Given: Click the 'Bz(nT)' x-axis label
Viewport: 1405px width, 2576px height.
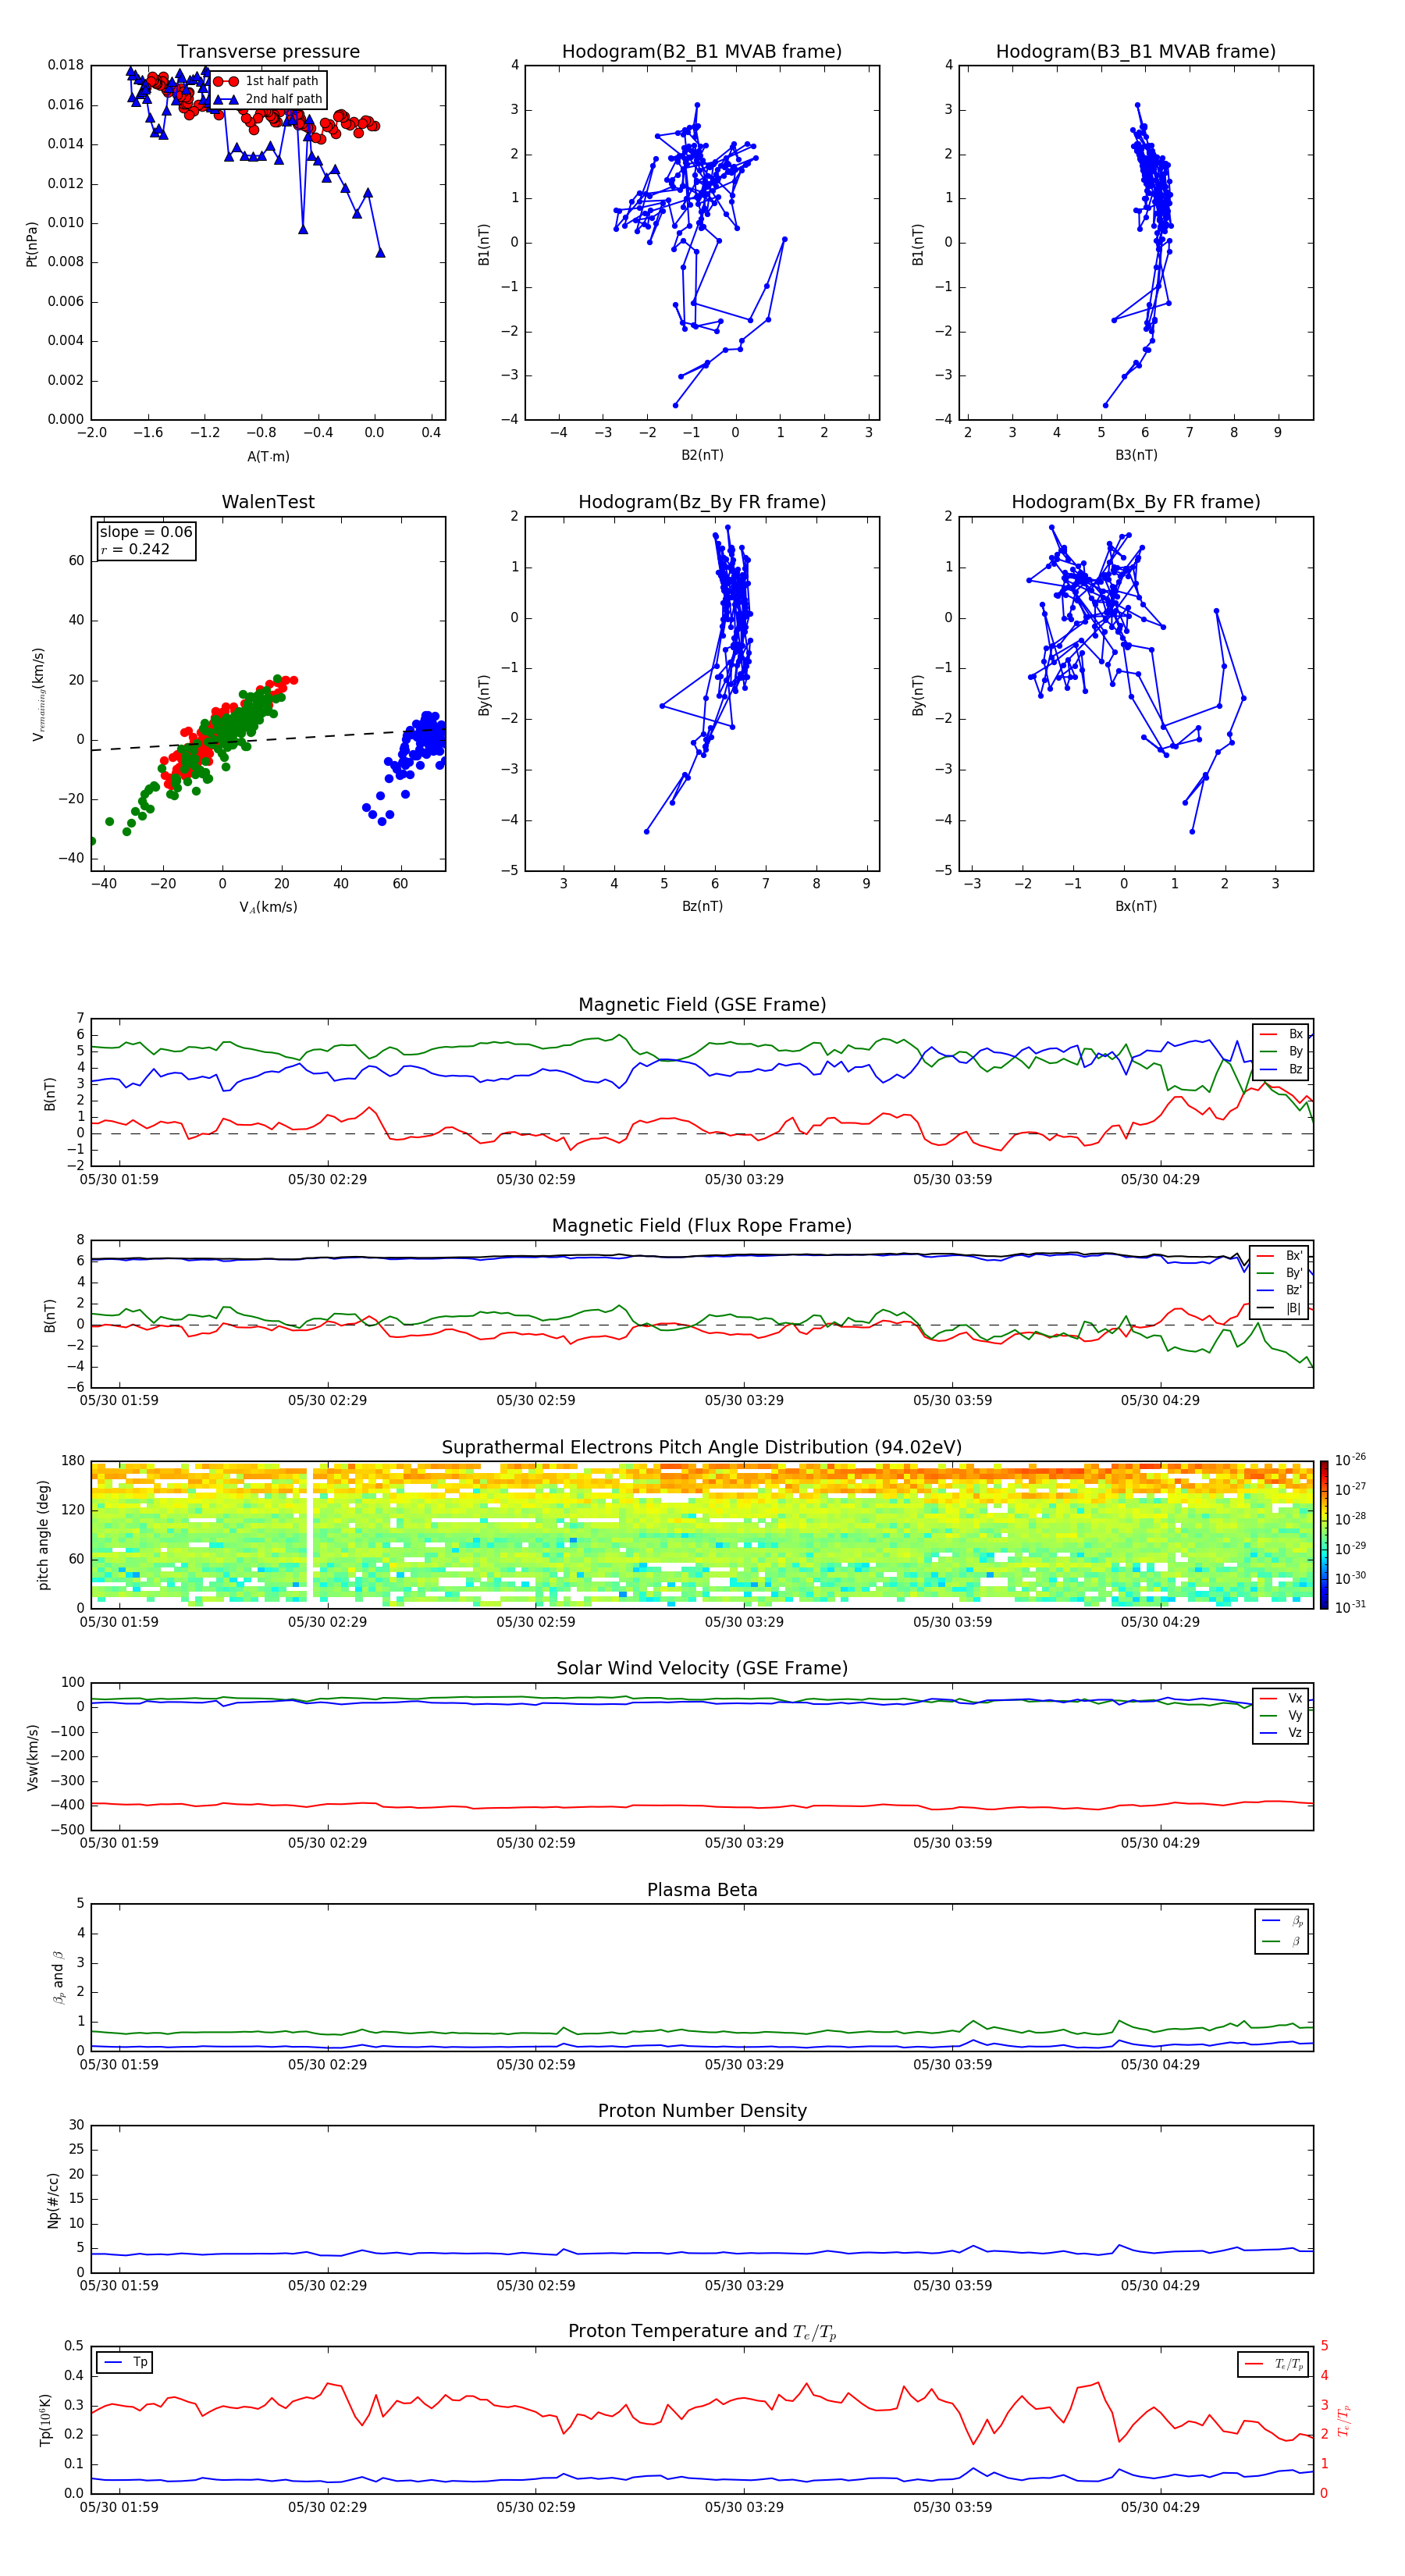Looking at the screenshot, I should (702, 906).
